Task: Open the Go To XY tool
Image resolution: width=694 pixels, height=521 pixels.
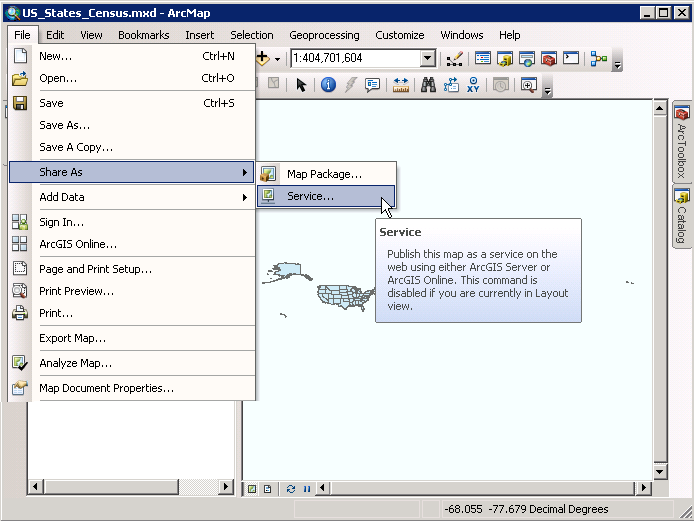Action: point(473,85)
